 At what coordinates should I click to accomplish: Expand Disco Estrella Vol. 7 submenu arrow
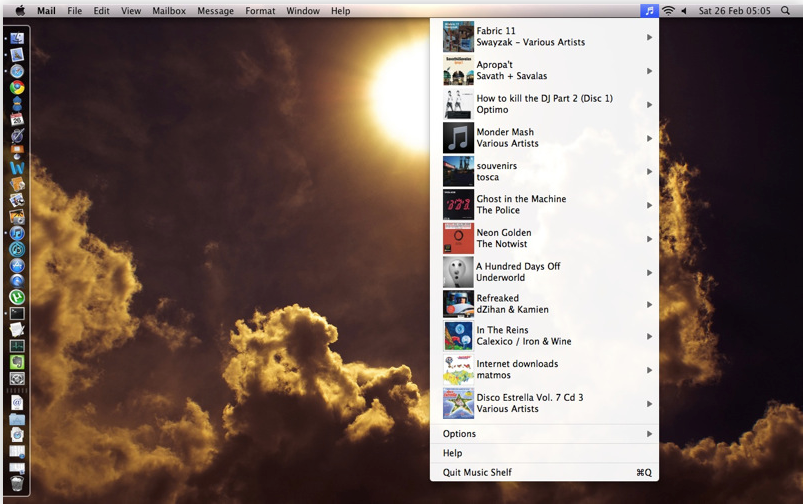649,404
